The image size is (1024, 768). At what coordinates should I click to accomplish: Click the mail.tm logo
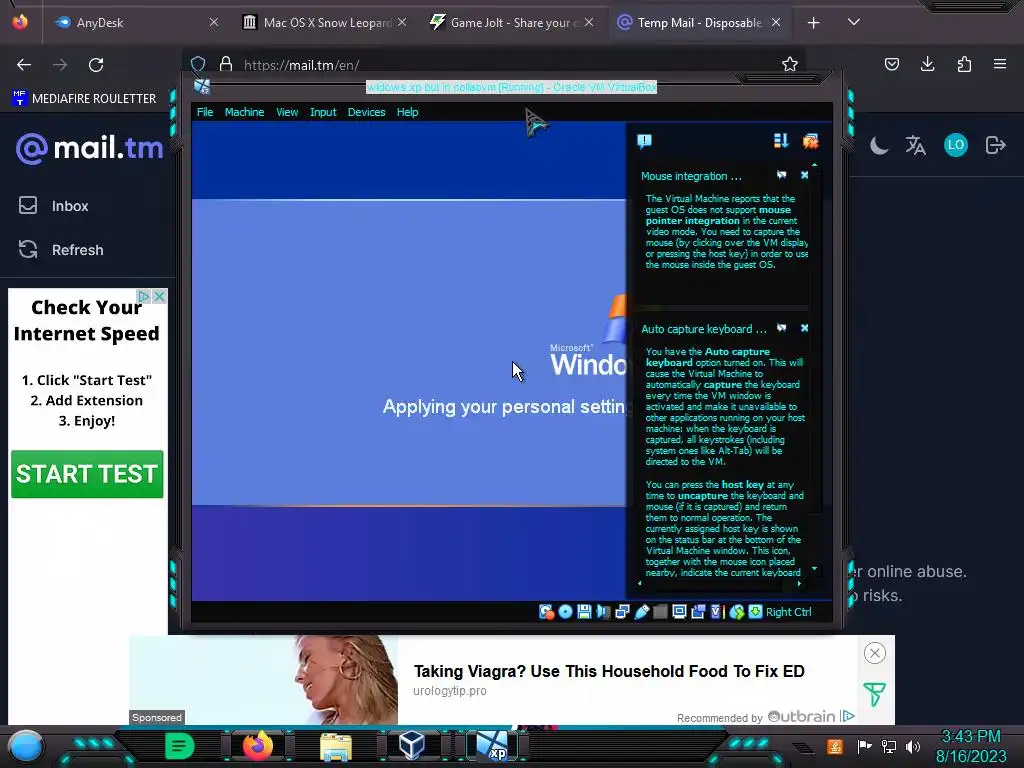point(89,148)
